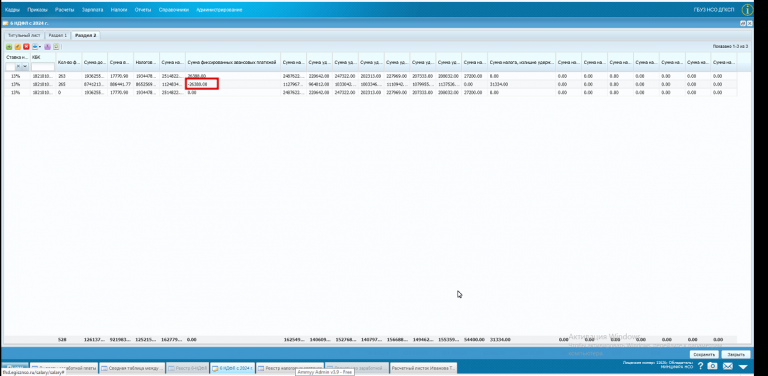Open the Зарплата menu
The width and height of the screenshot is (768, 376).
click(92, 10)
